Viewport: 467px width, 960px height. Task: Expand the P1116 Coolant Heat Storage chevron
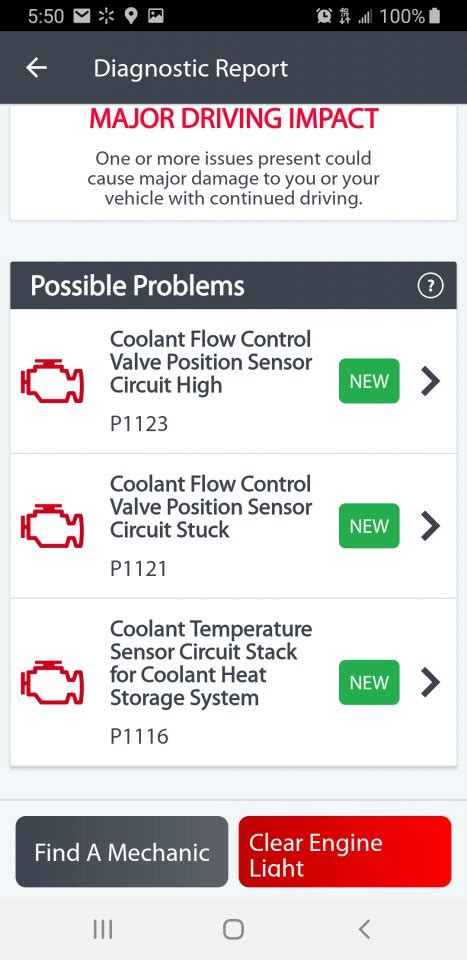coord(431,682)
